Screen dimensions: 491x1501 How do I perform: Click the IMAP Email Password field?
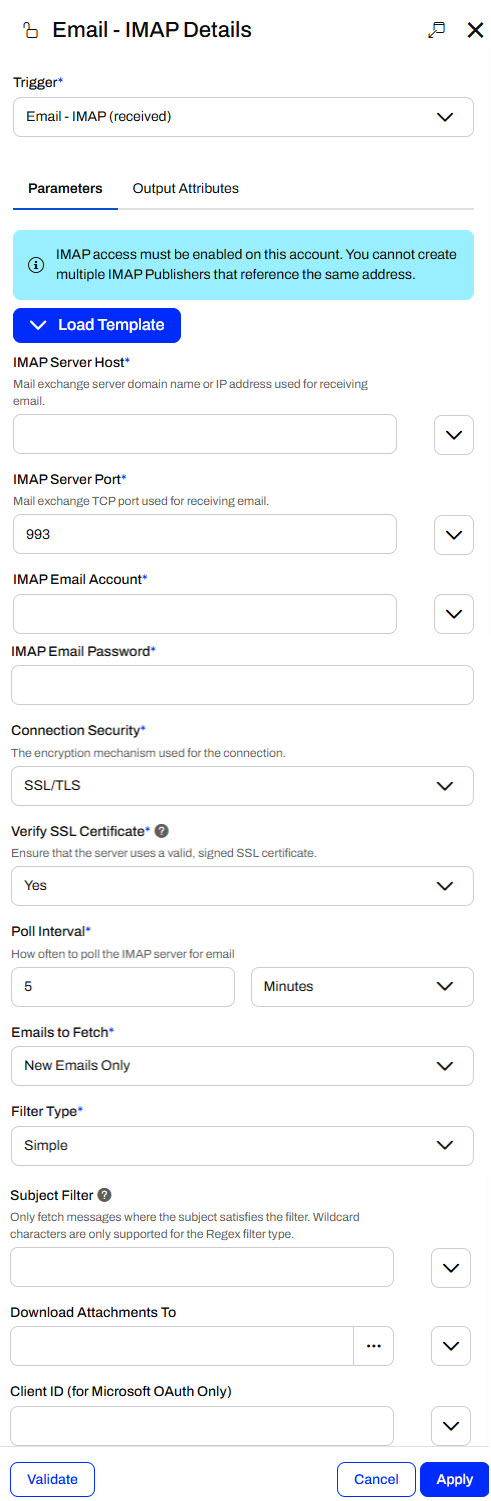pos(242,686)
